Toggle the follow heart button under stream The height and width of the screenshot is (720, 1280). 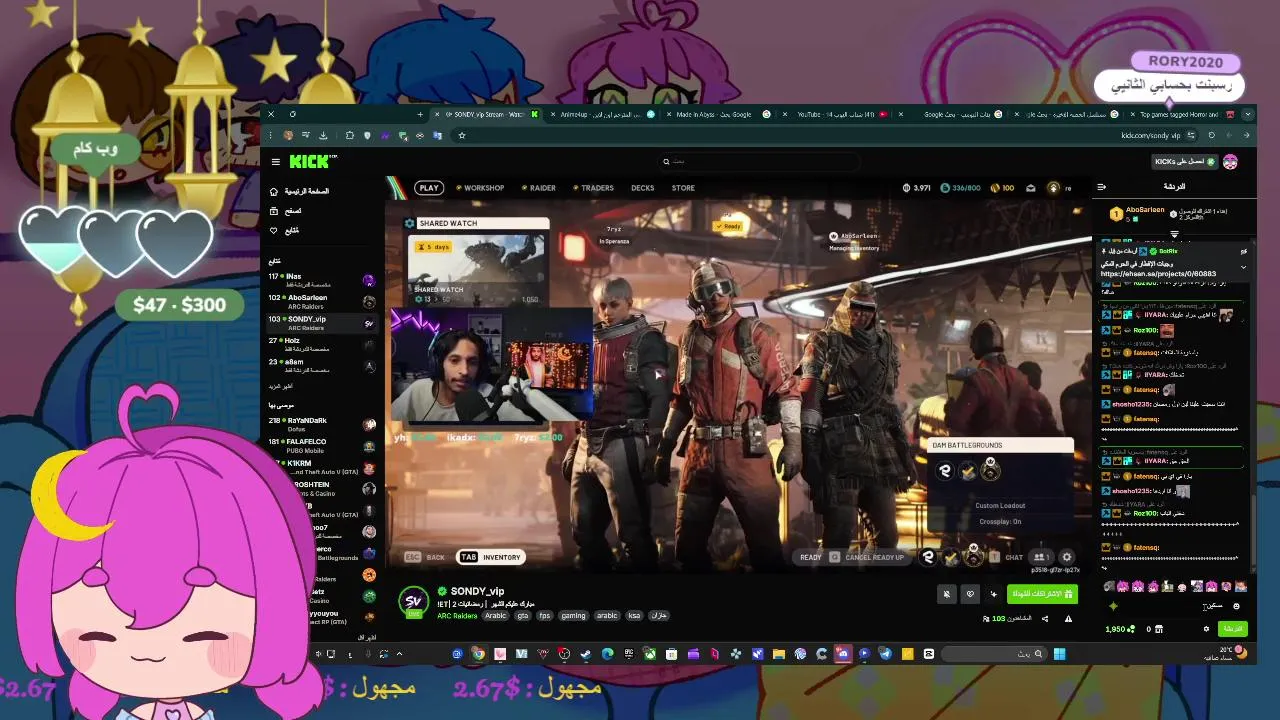click(x=969, y=594)
